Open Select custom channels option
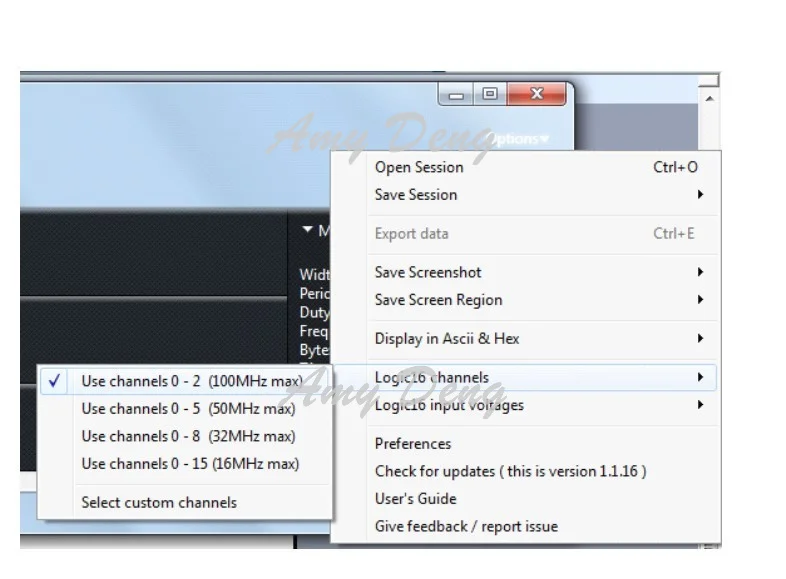 pos(185,502)
